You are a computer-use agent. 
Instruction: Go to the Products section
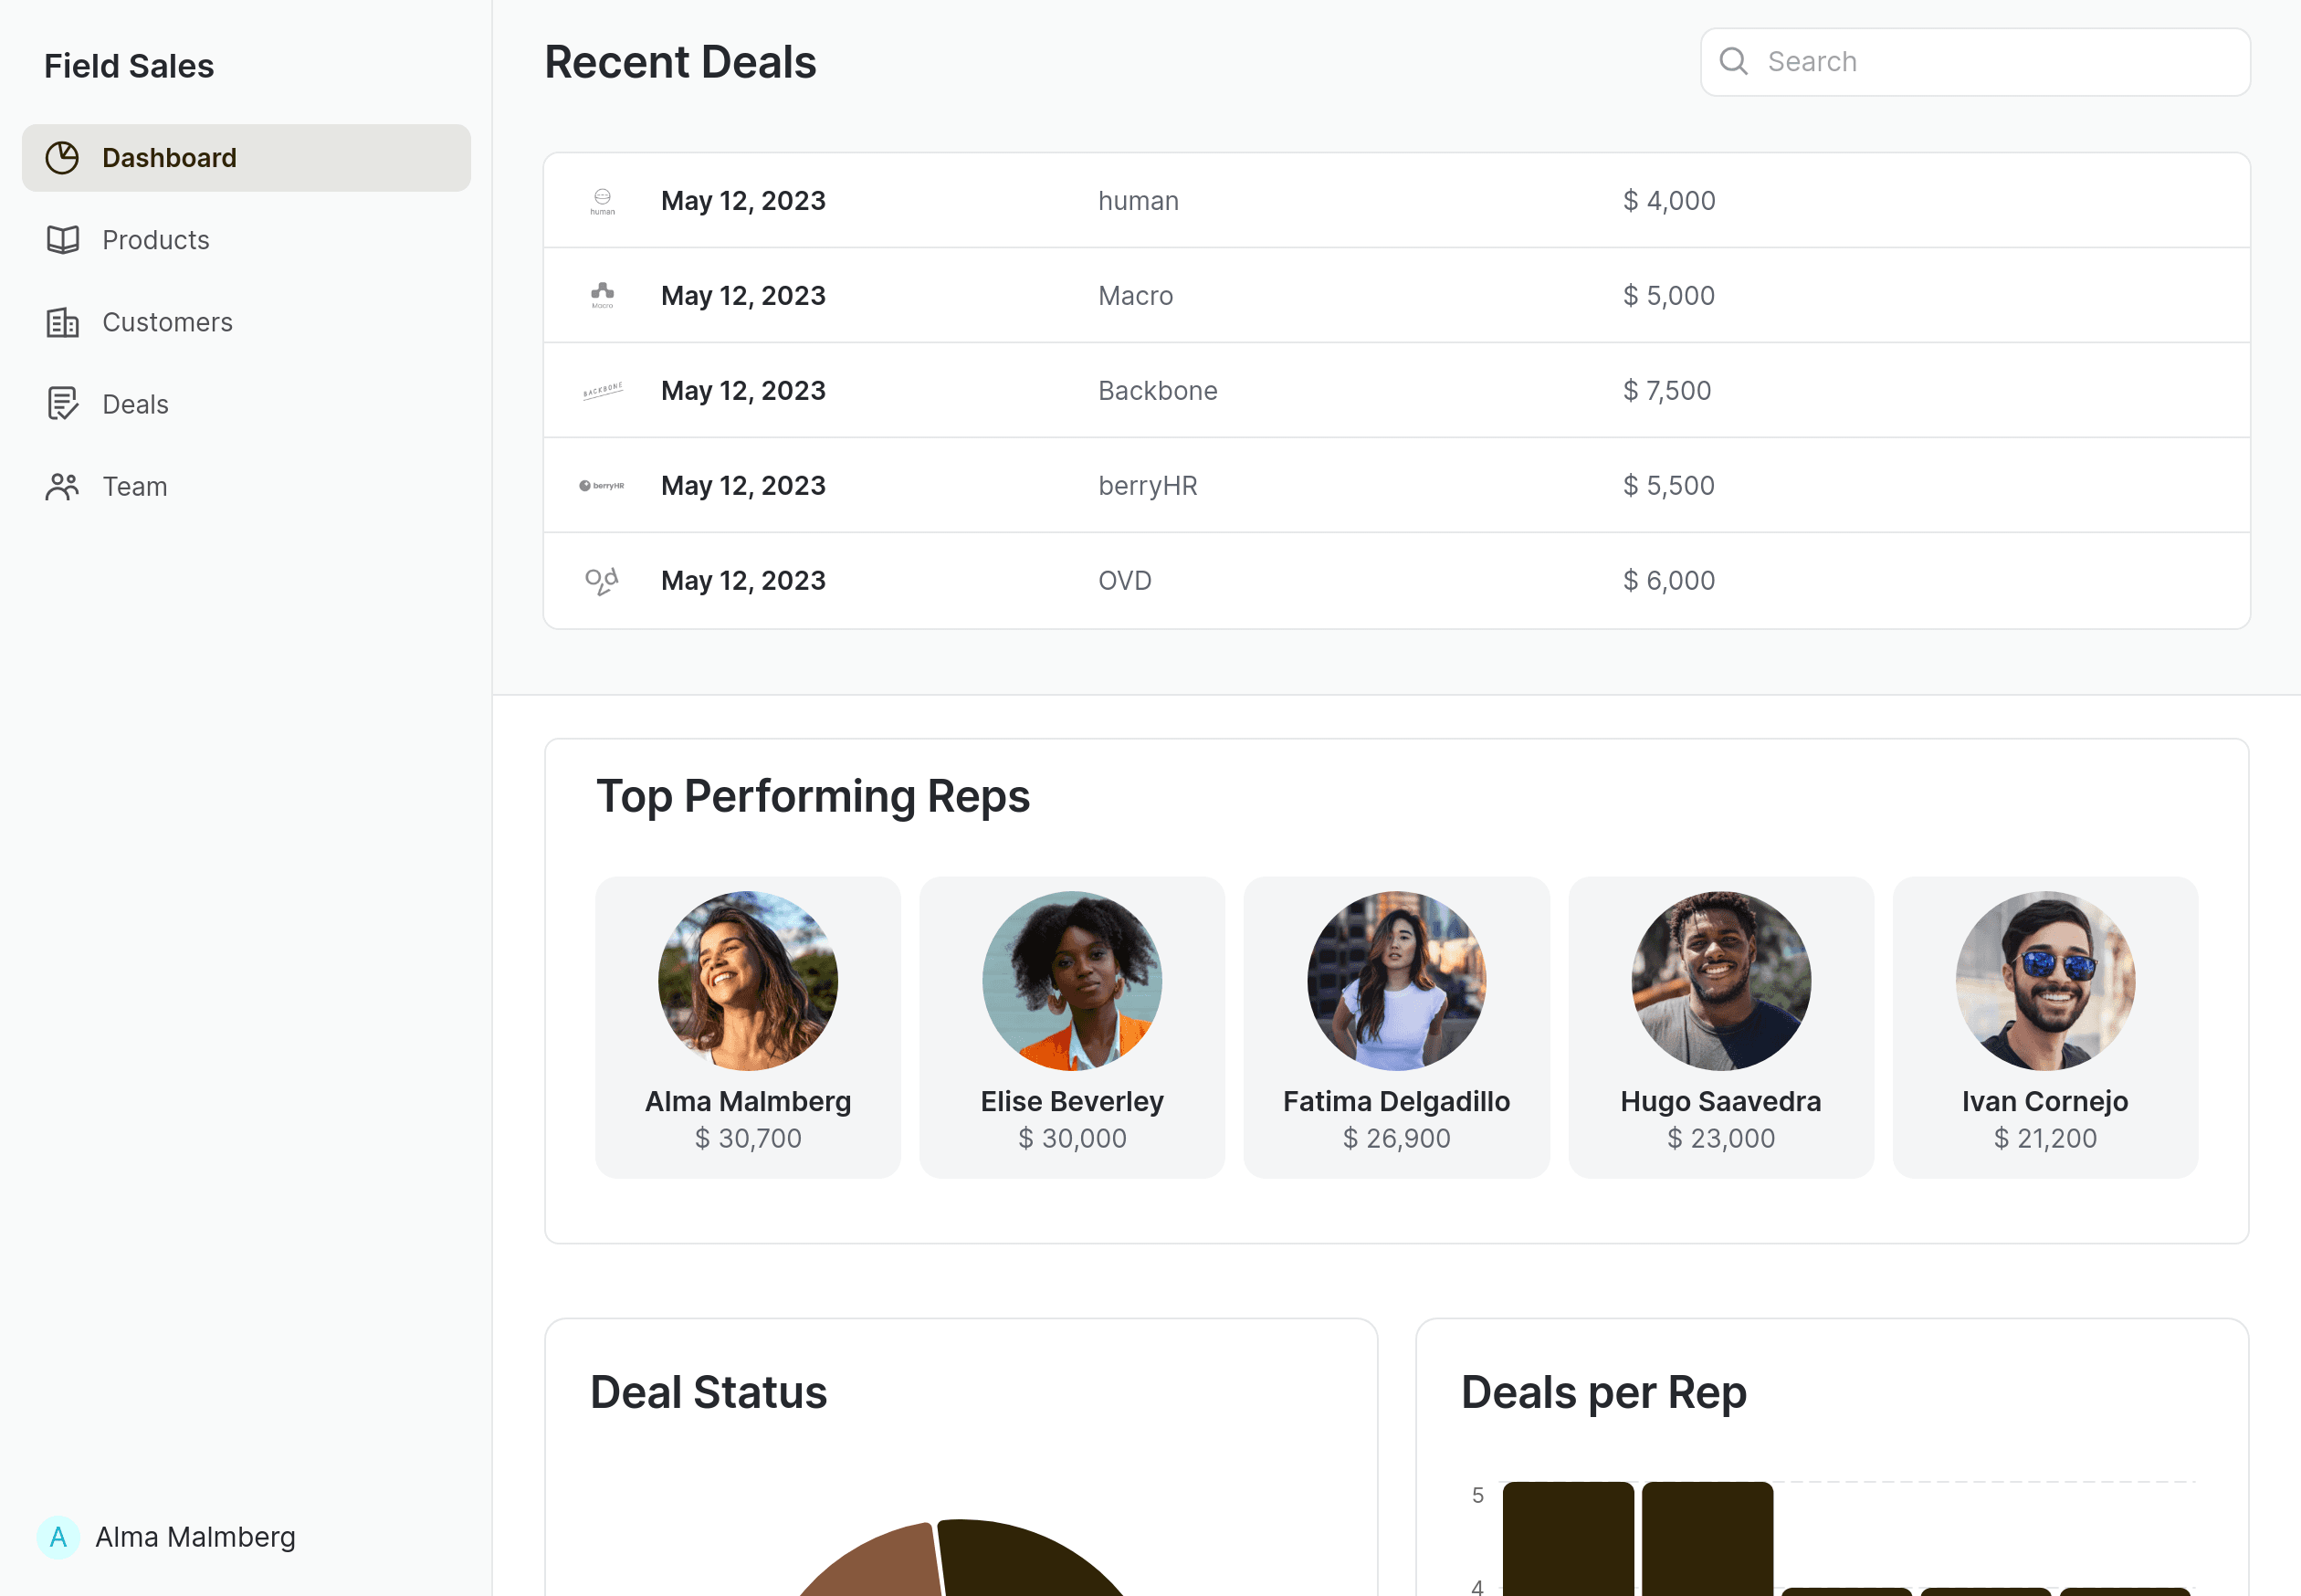(246, 240)
